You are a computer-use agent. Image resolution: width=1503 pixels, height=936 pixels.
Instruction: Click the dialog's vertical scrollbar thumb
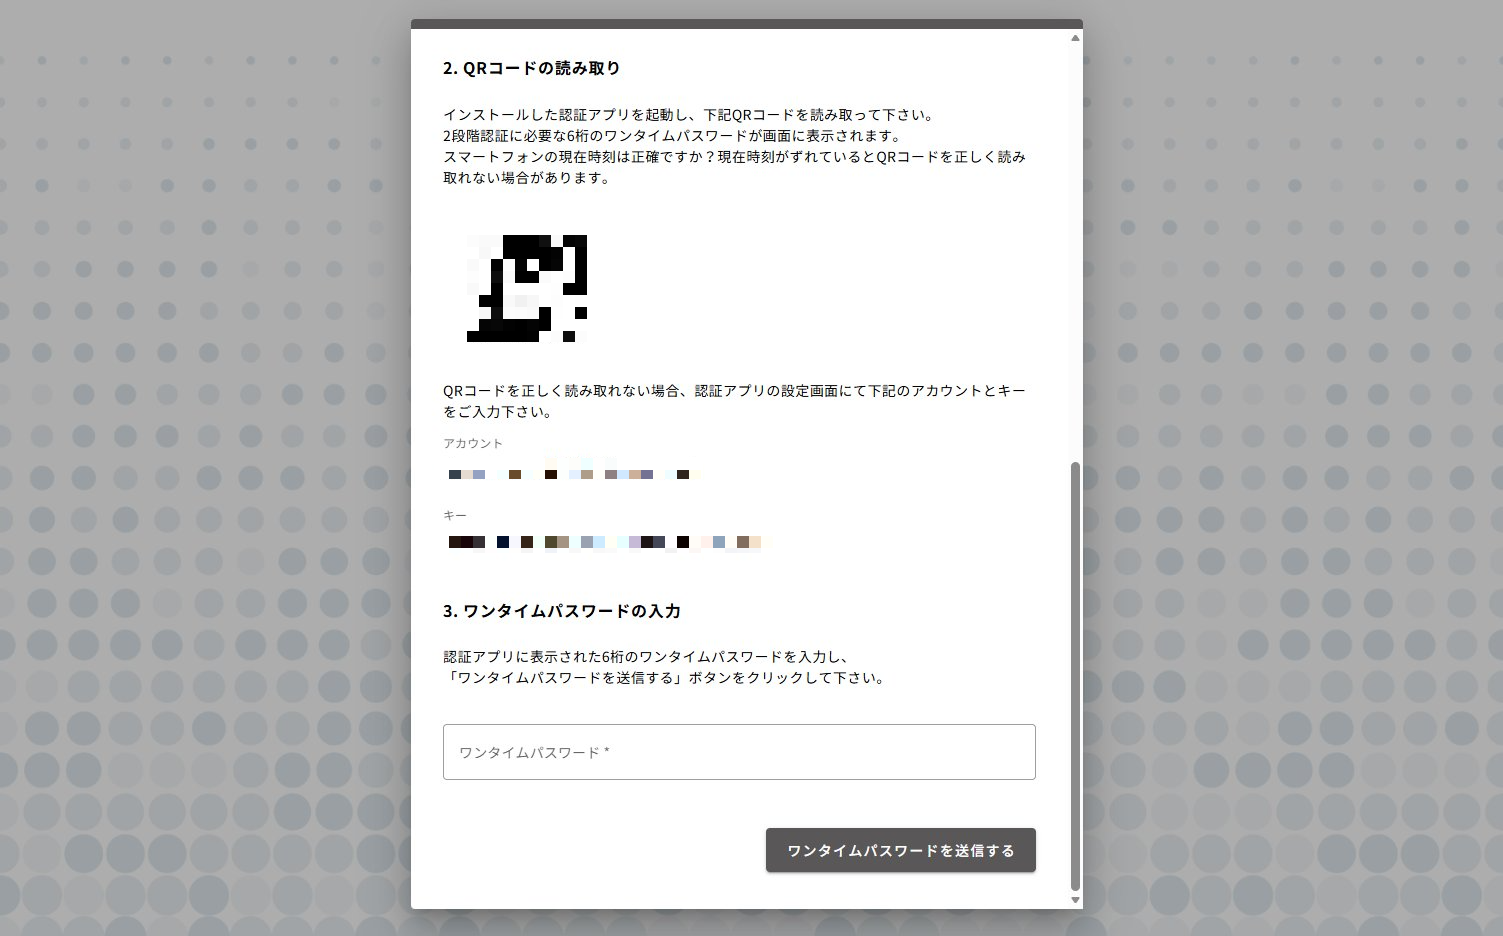[x=1075, y=675]
